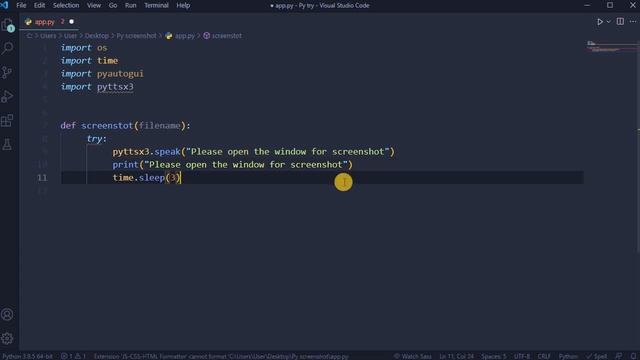The height and width of the screenshot is (360, 640).
Task: Click the underlined pyttsx3 import name
Action: coord(115,87)
